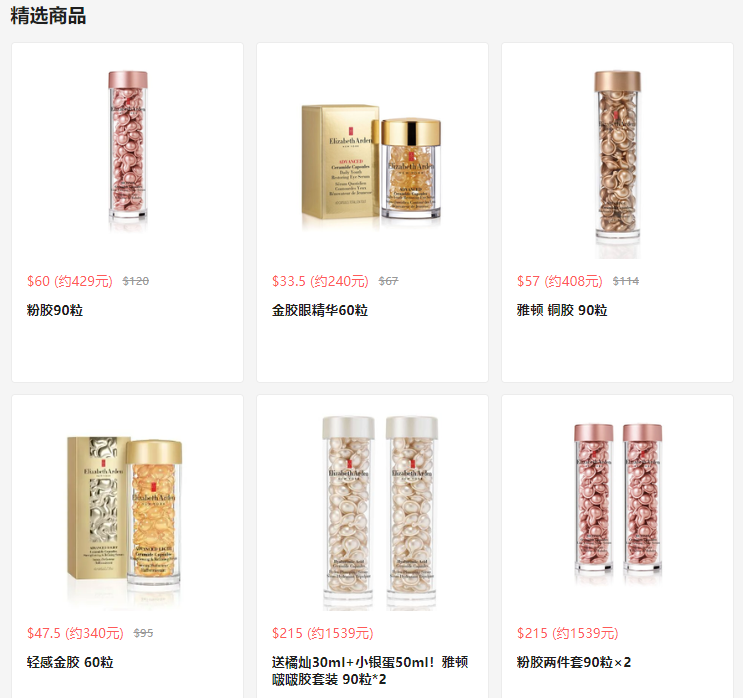Click the gold eye serum 60粒 product image

pos(372,168)
